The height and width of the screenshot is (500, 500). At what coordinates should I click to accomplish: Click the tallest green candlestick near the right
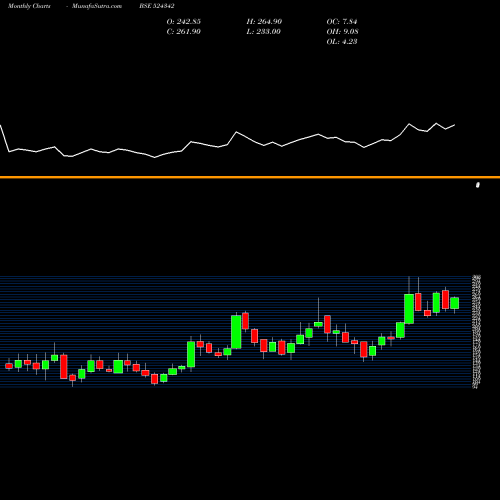[x=409, y=309]
